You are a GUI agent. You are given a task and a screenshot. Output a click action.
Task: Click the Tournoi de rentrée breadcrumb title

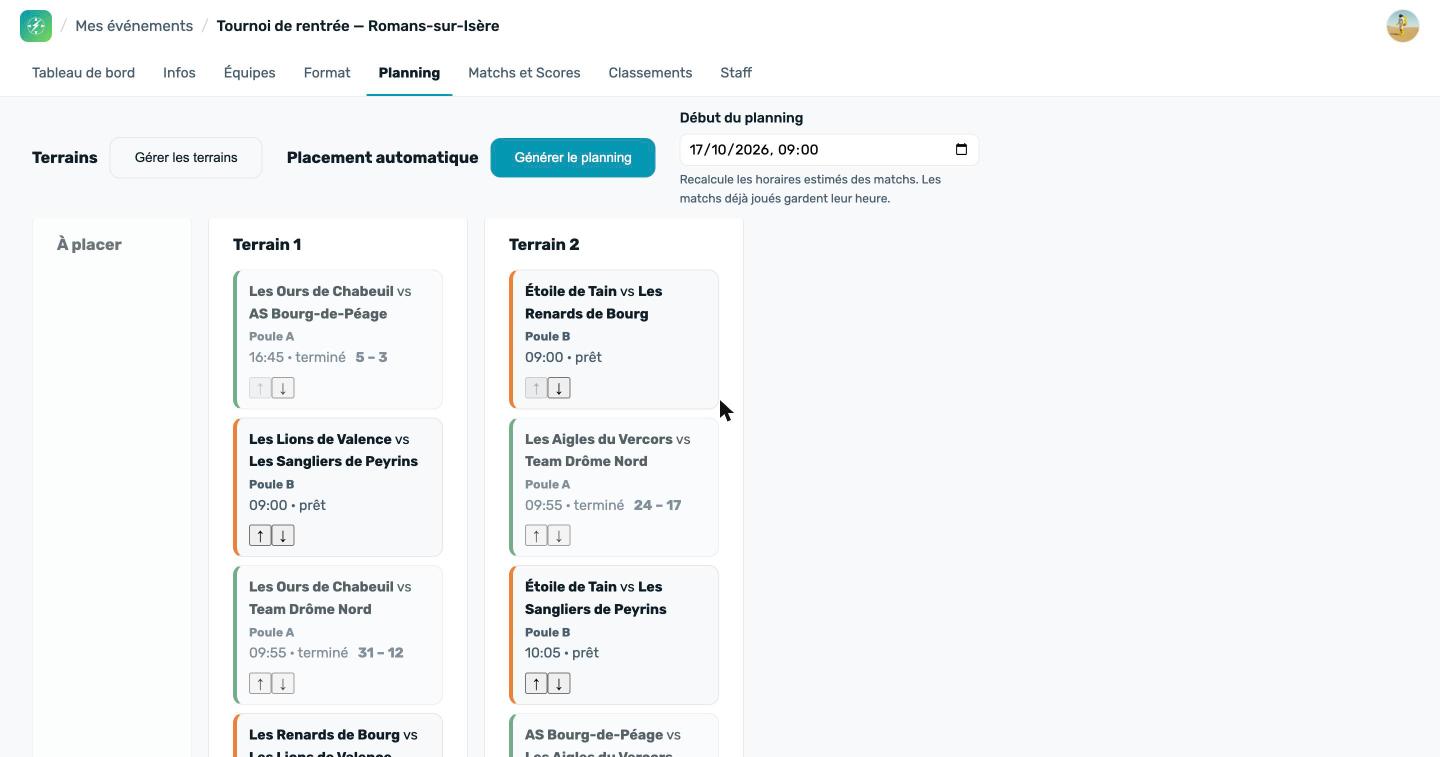[358, 26]
